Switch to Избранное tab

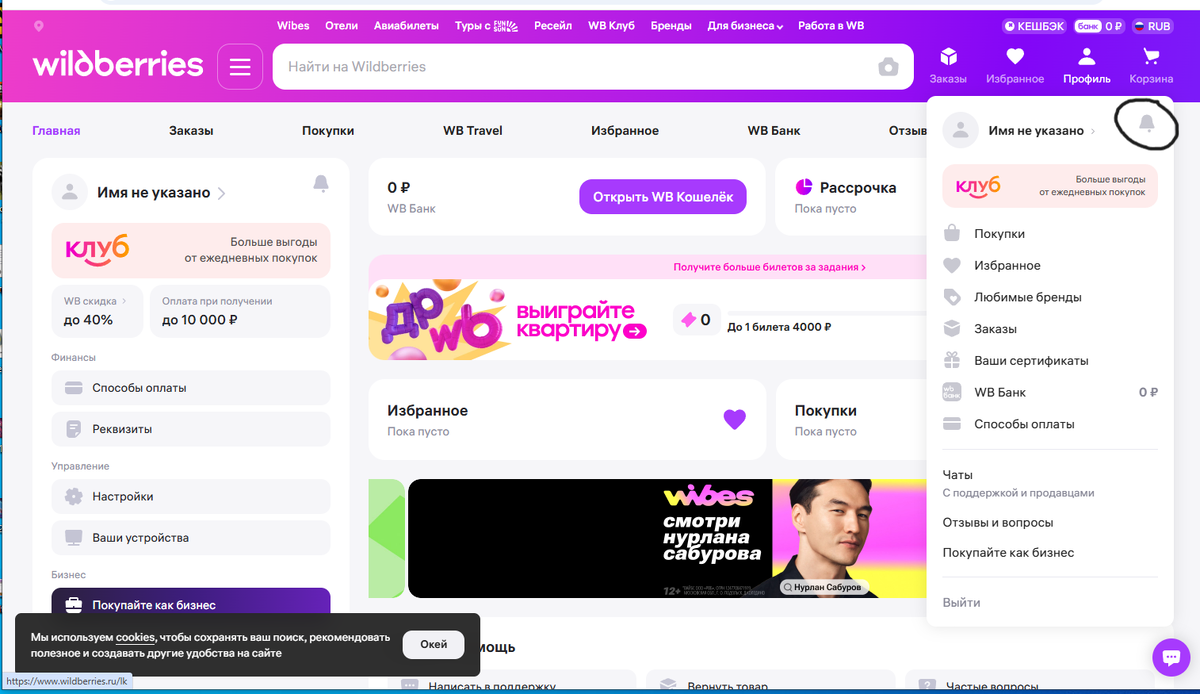[625, 131]
